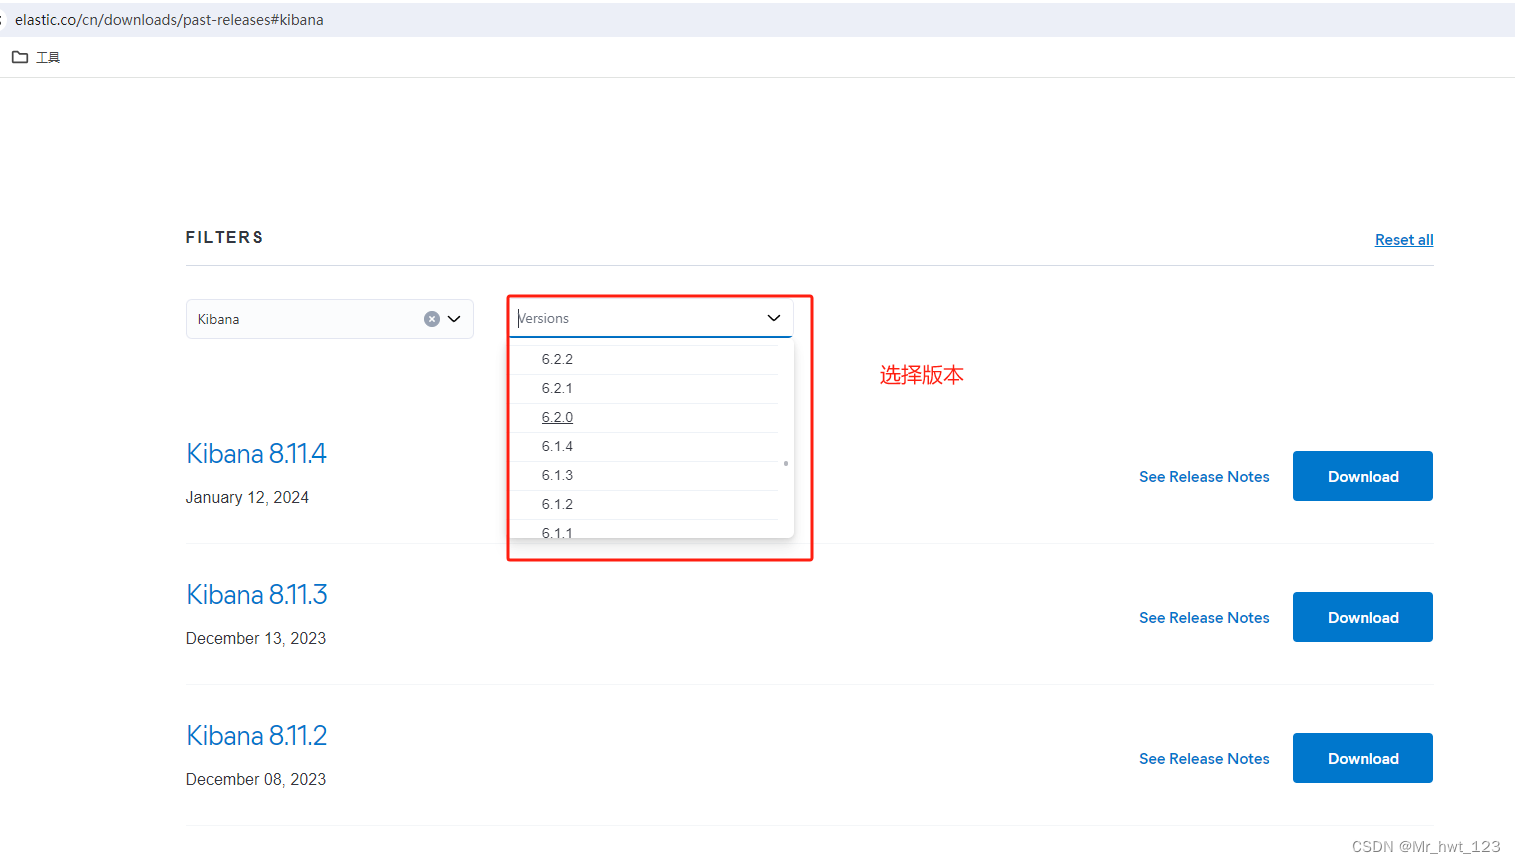See Release Notes for Kibana 8.11.2

click(1204, 759)
